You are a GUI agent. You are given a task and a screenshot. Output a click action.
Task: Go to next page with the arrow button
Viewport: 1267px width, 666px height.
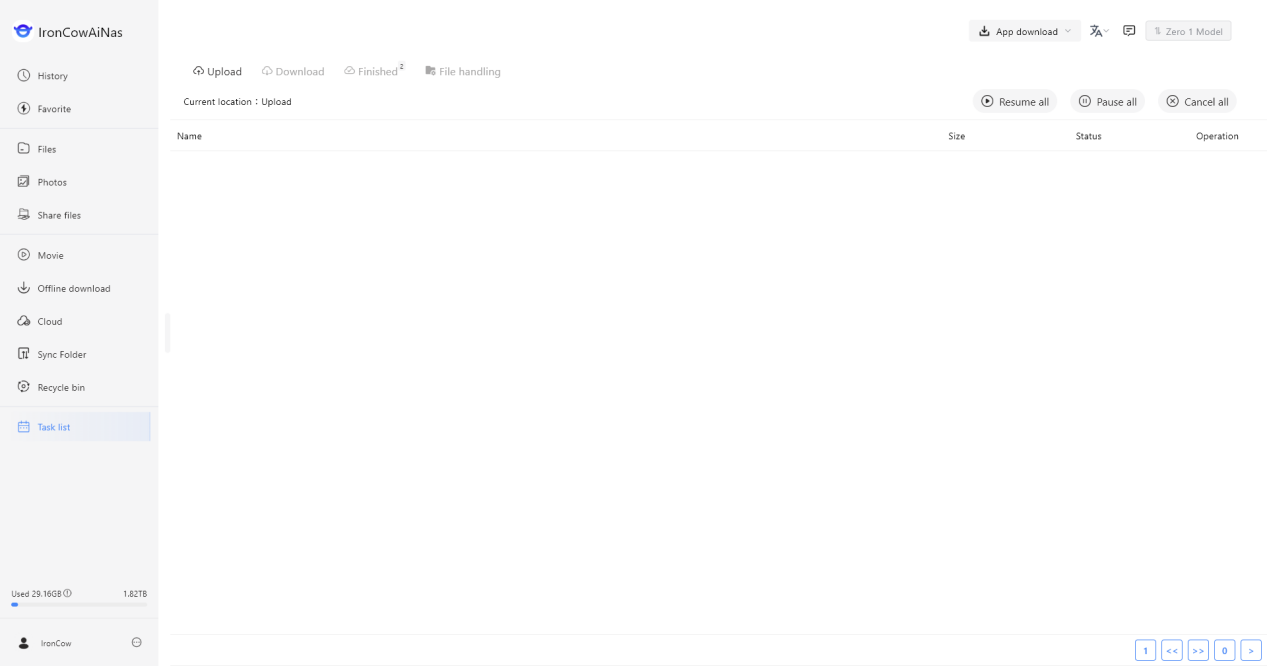click(1251, 650)
